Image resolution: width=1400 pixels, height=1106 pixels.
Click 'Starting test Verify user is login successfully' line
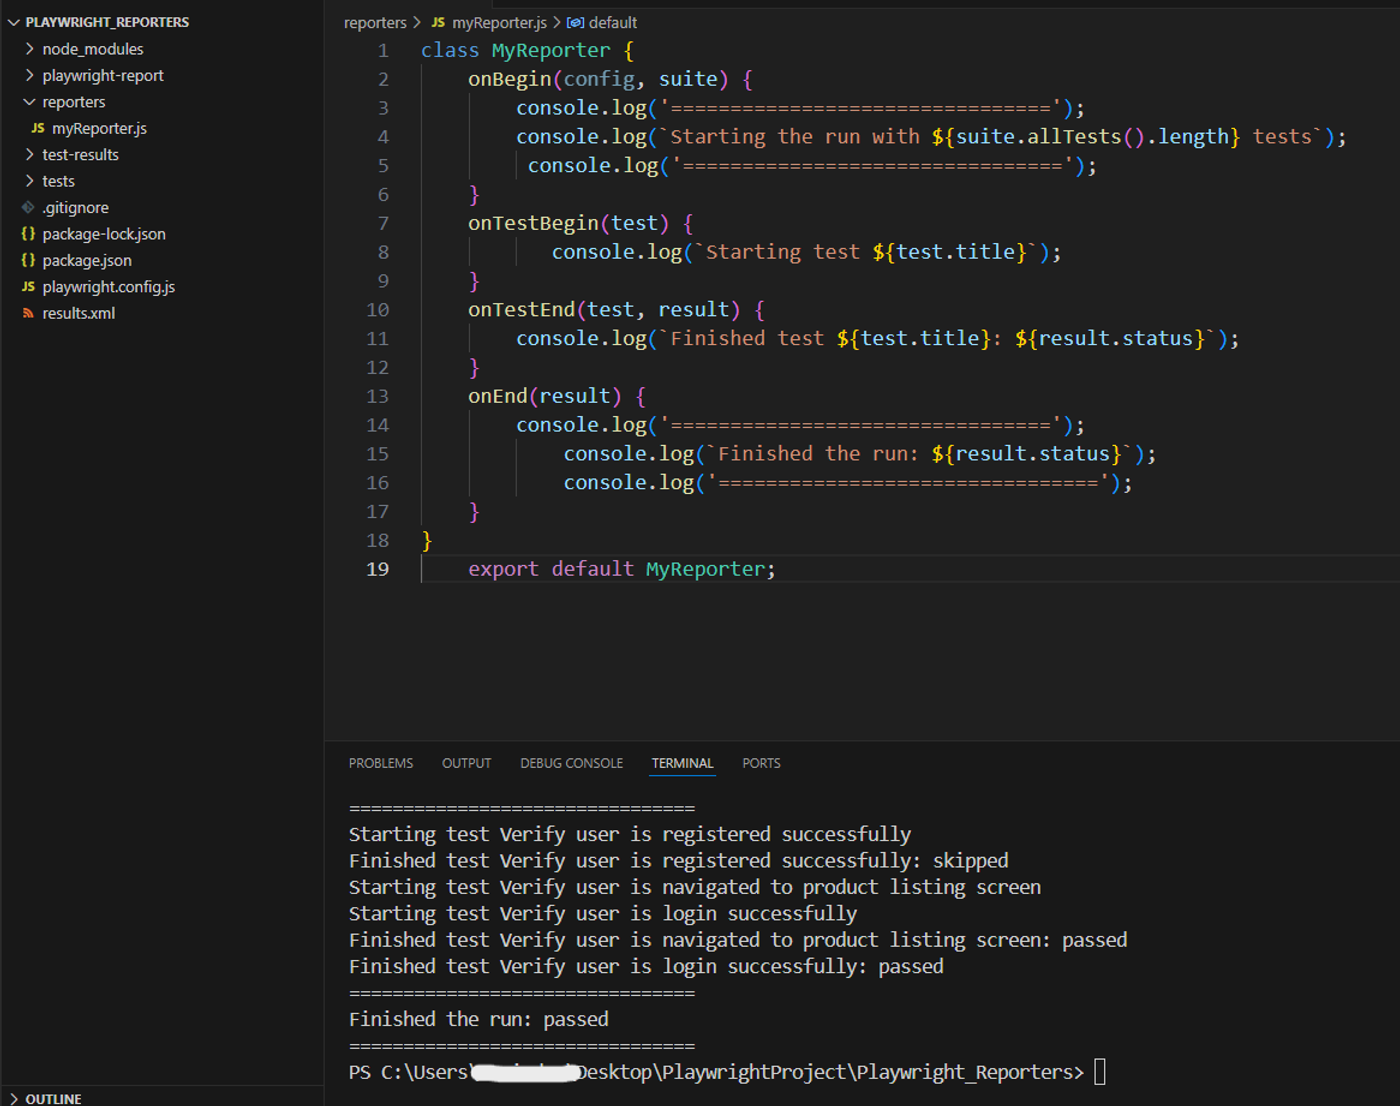tap(603, 913)
